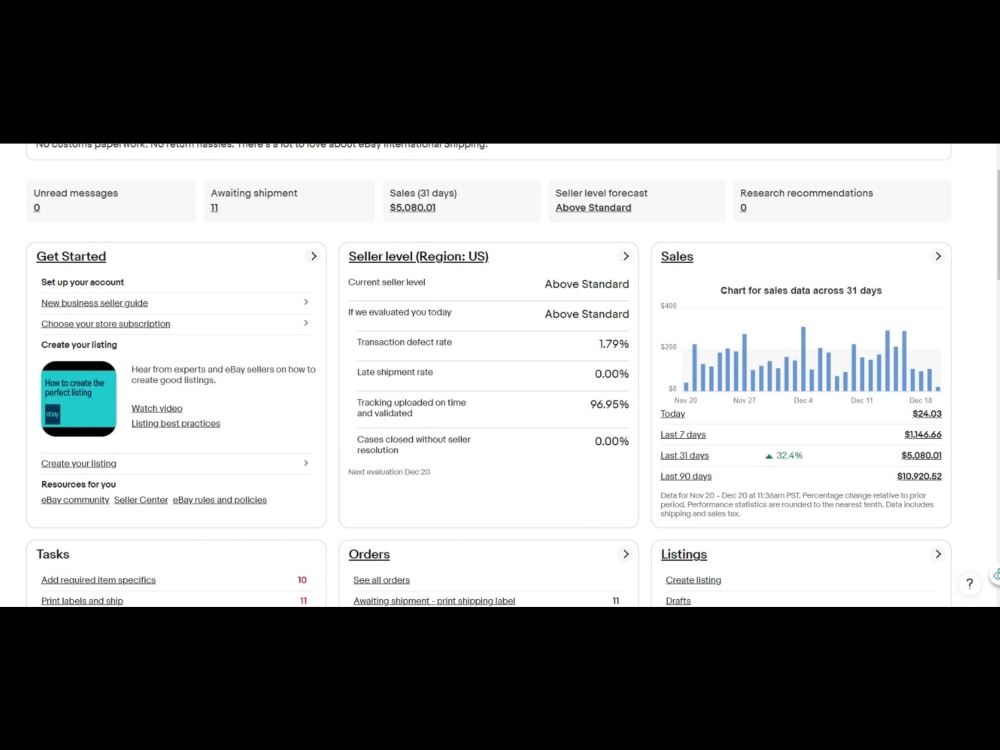Click the $24.03 Today amount
The image size is (1000, 750).
927,414
